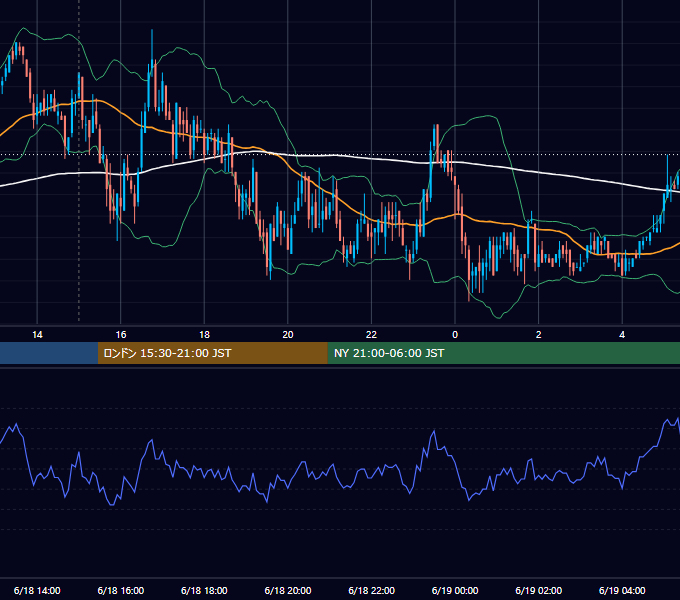
Task: Click the hour 4 axis label
Action: (x=622, y=335)
